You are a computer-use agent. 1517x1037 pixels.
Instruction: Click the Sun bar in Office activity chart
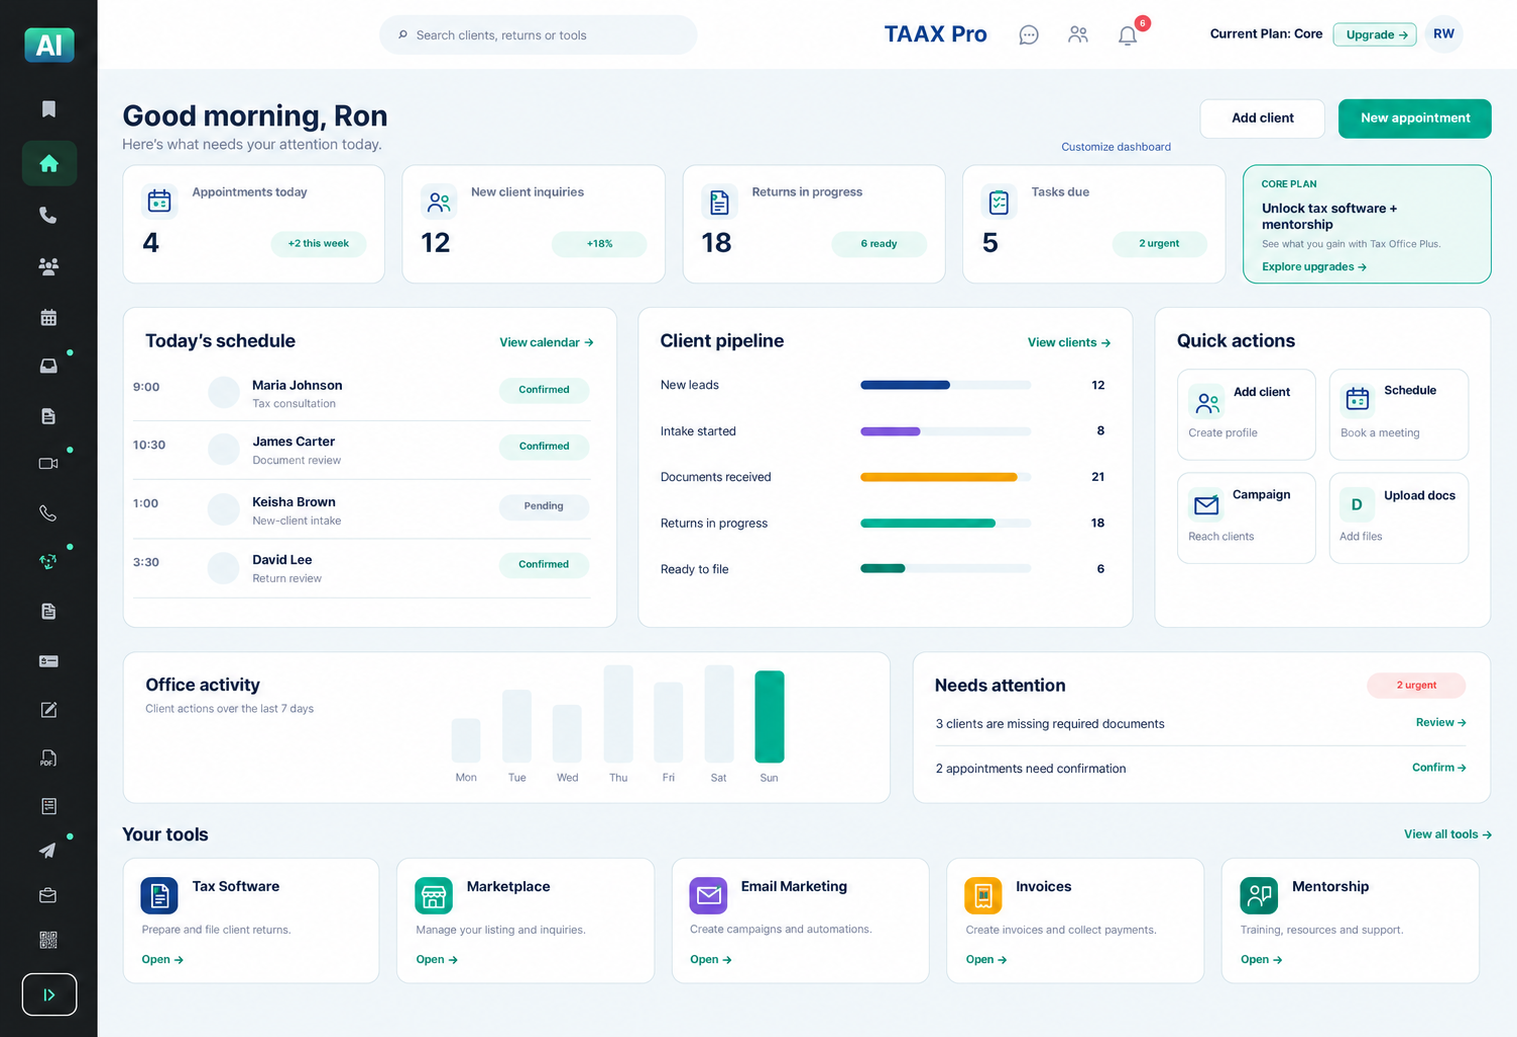coord(769,716)
